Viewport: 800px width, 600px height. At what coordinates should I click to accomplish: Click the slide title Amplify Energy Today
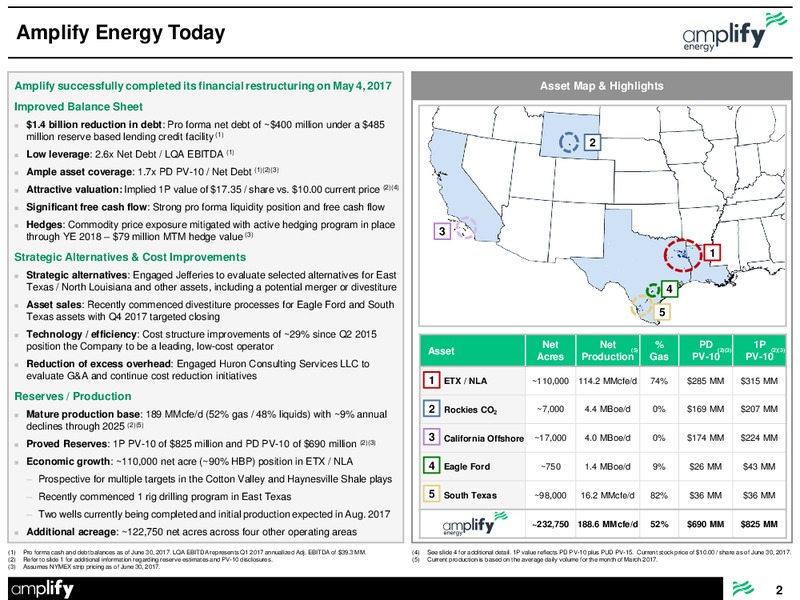121,33
